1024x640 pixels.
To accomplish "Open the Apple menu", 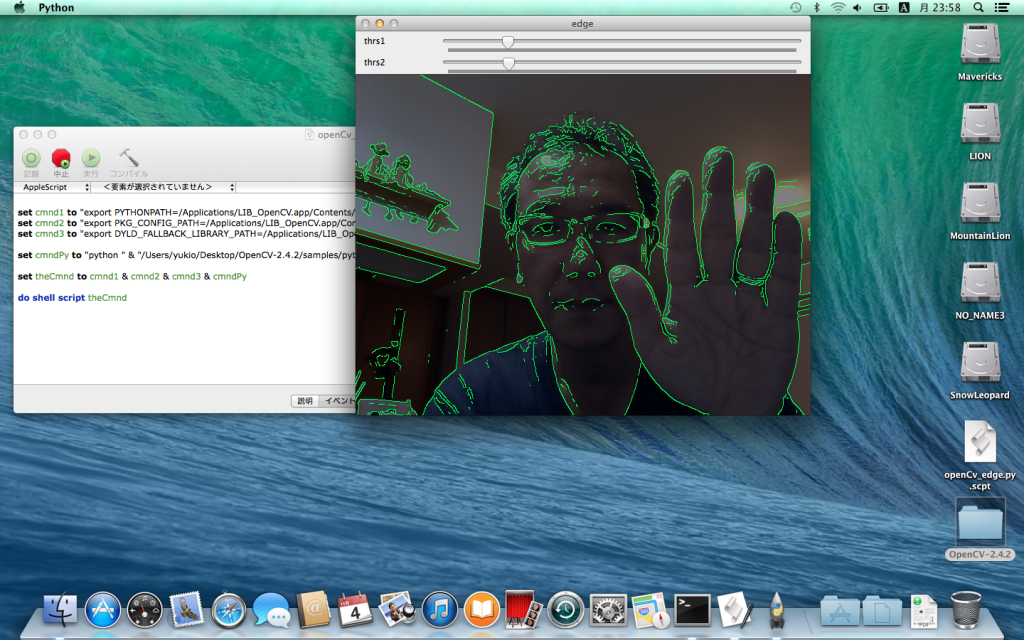I will click(20, 8).
